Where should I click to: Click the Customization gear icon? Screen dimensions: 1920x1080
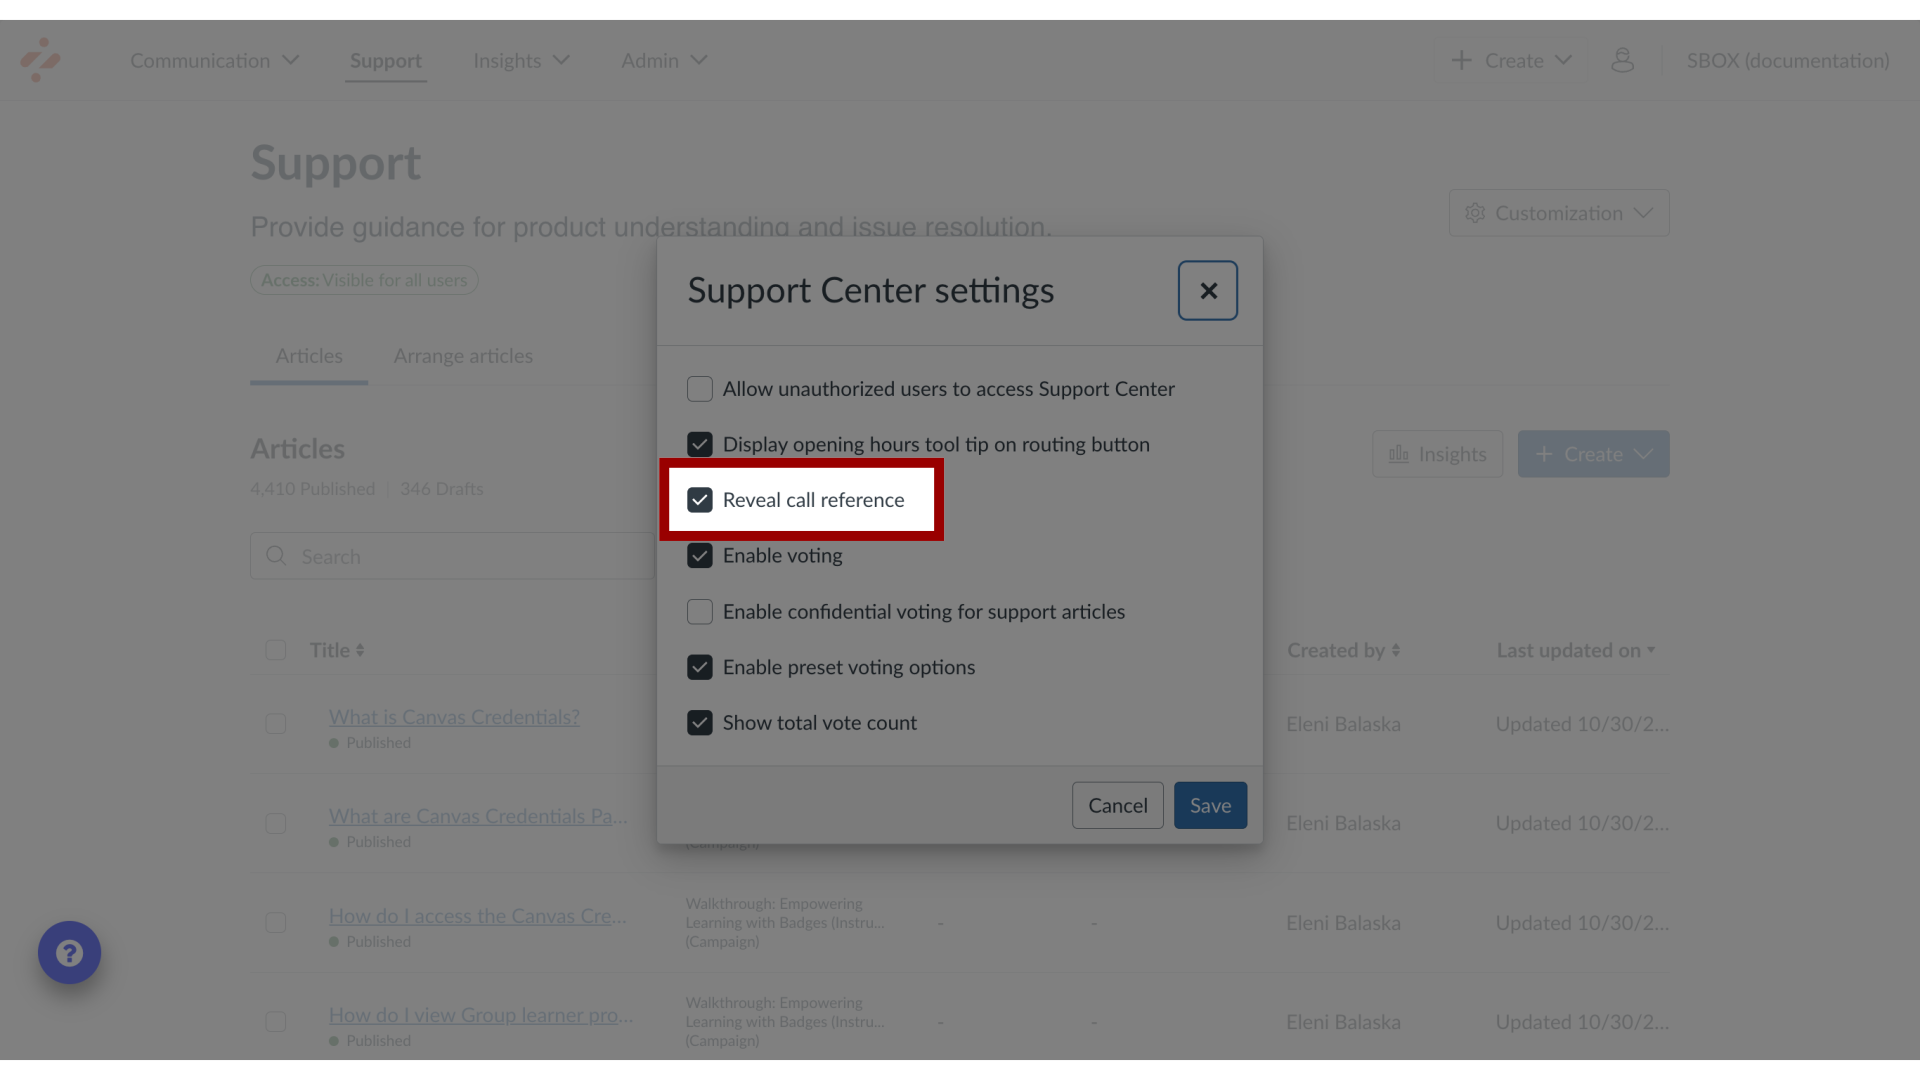(1477, 212)
